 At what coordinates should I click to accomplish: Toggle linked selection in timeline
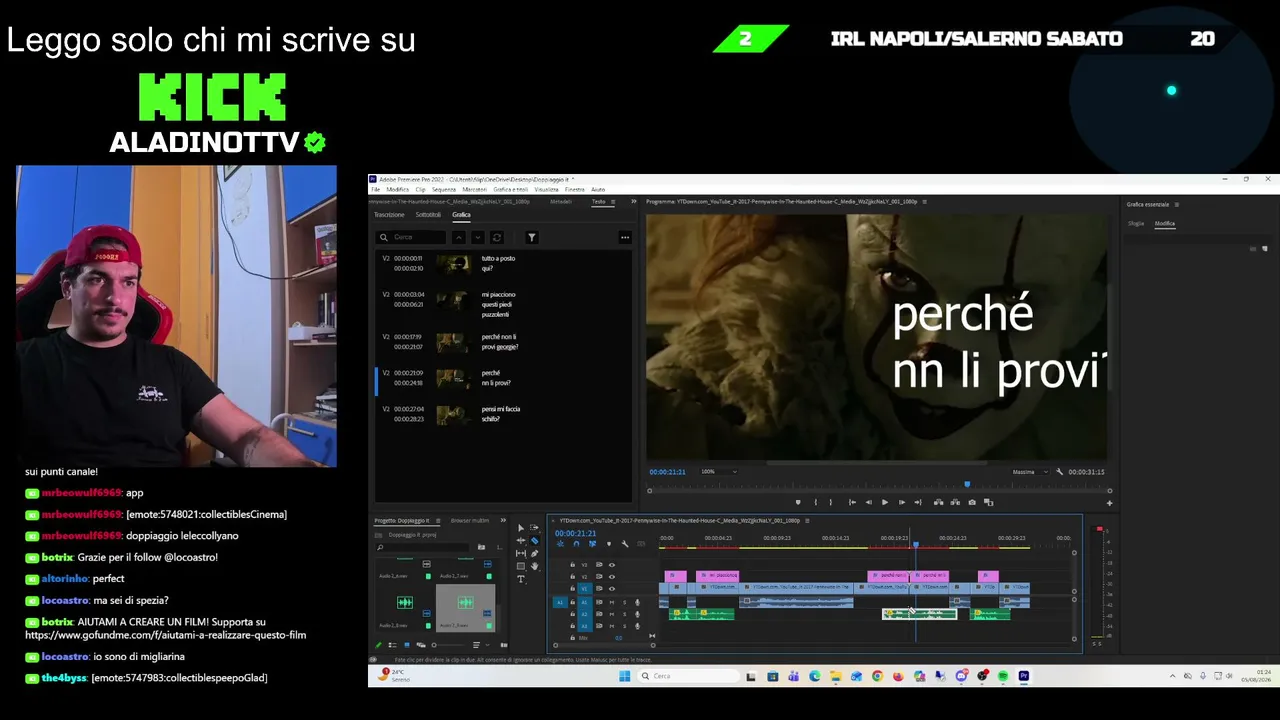click(x=592, y=544)
